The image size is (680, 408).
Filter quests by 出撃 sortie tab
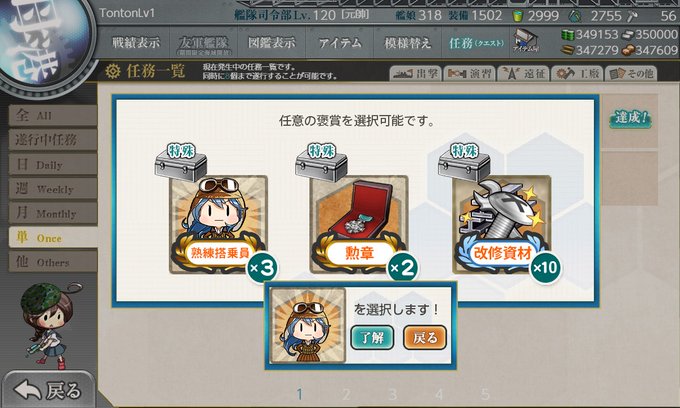[415, 74]
